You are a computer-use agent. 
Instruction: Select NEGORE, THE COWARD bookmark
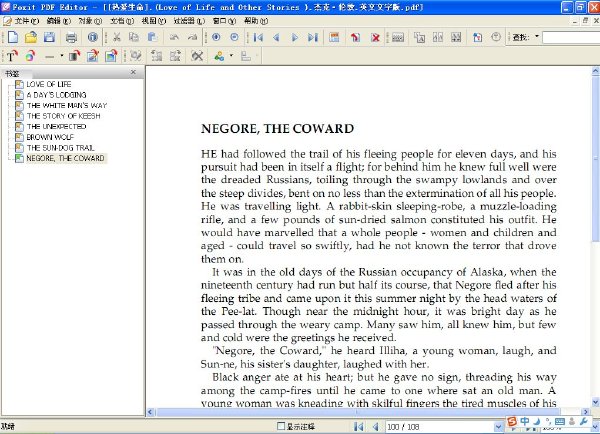(65, 158)
